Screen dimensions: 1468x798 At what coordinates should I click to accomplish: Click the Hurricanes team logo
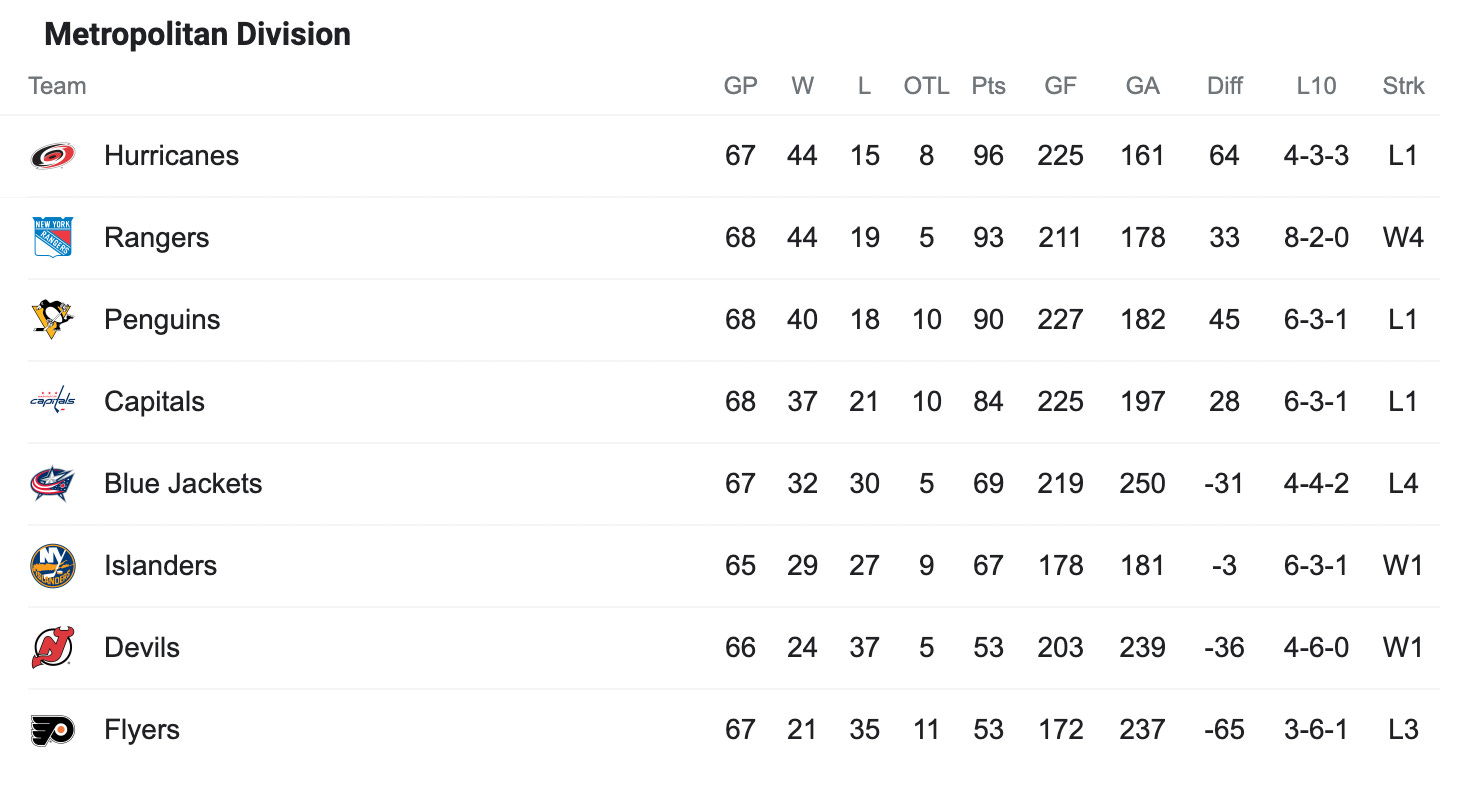click(52, 156)
